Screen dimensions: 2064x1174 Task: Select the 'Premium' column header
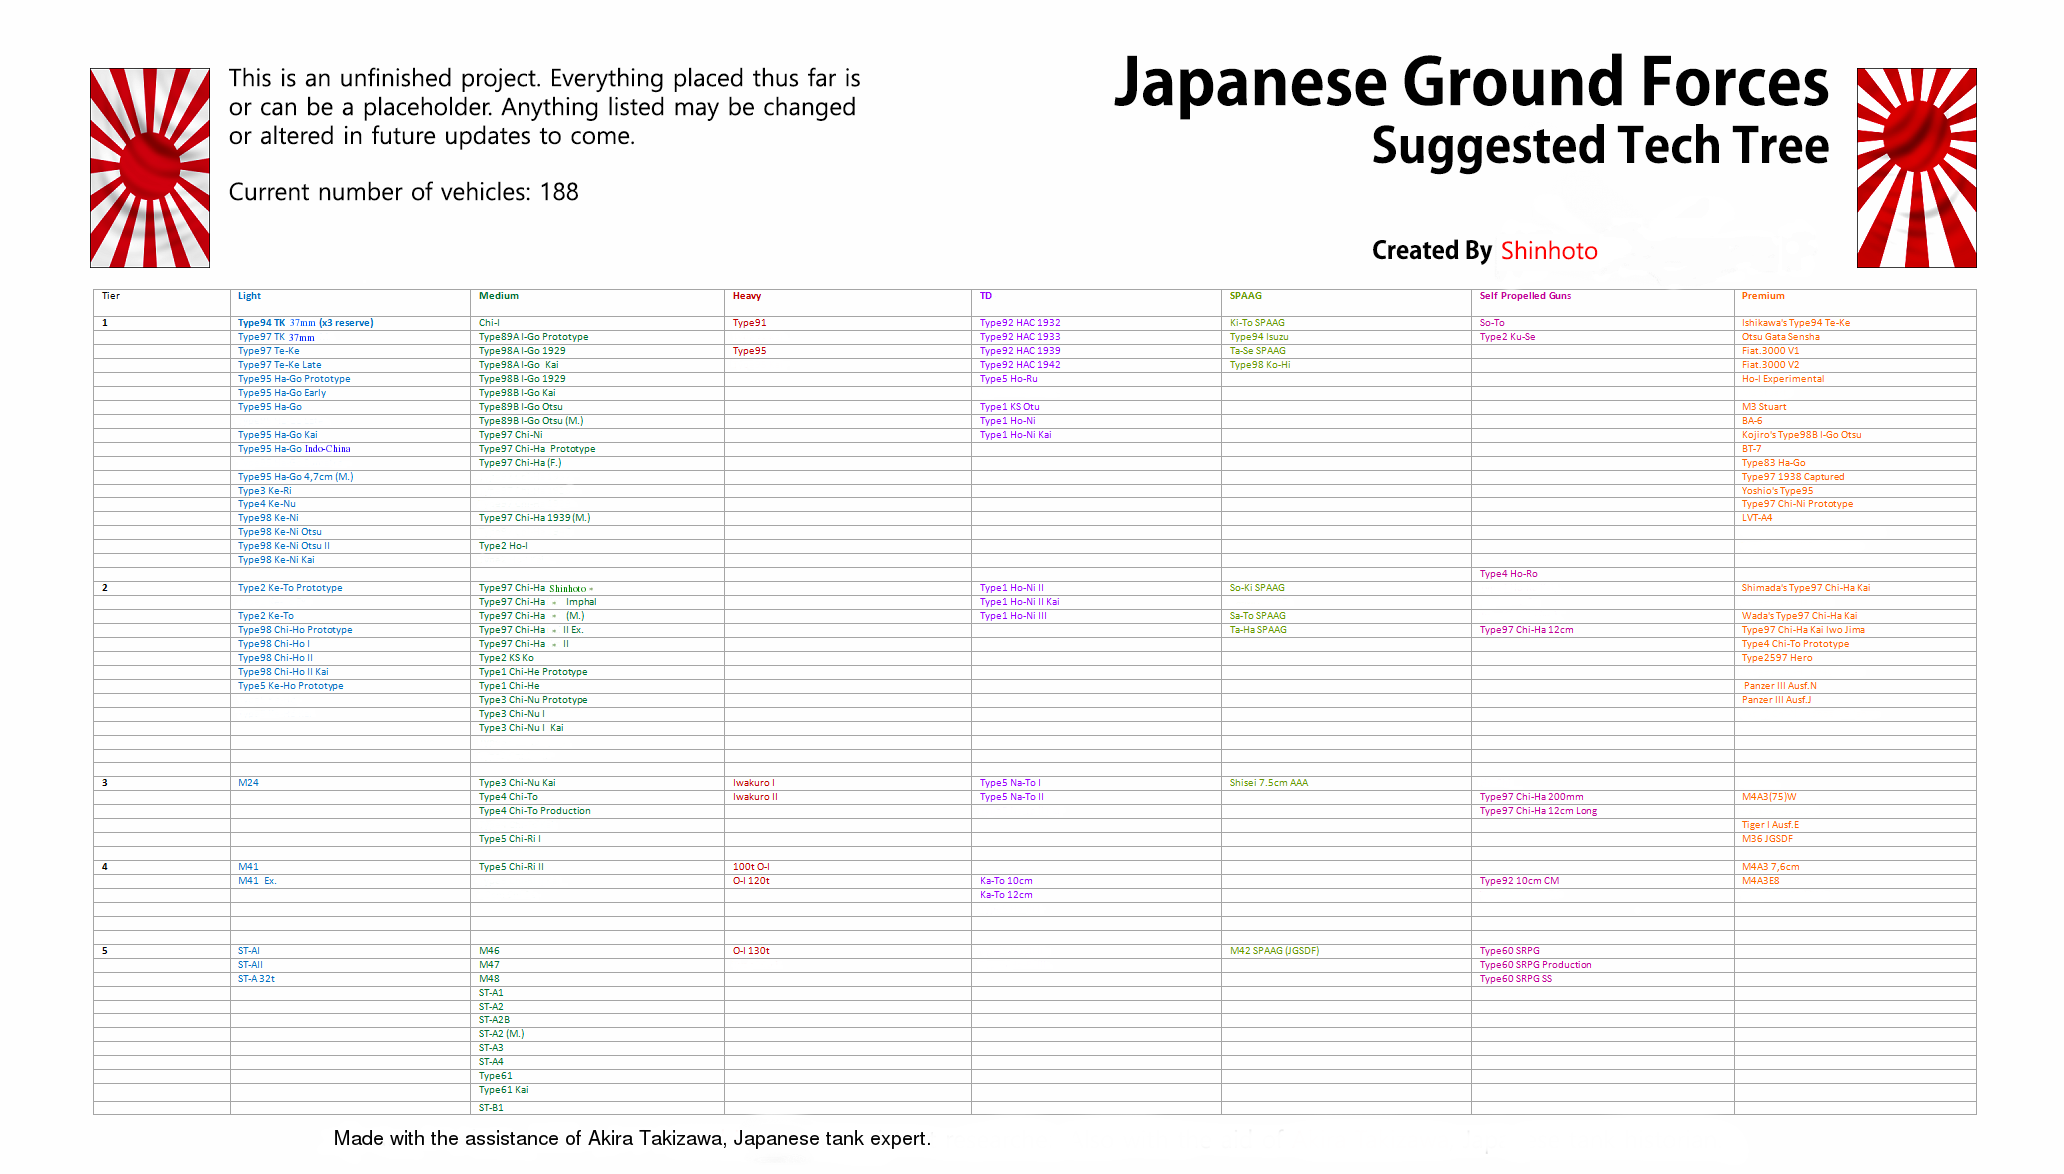[1762, 296]
